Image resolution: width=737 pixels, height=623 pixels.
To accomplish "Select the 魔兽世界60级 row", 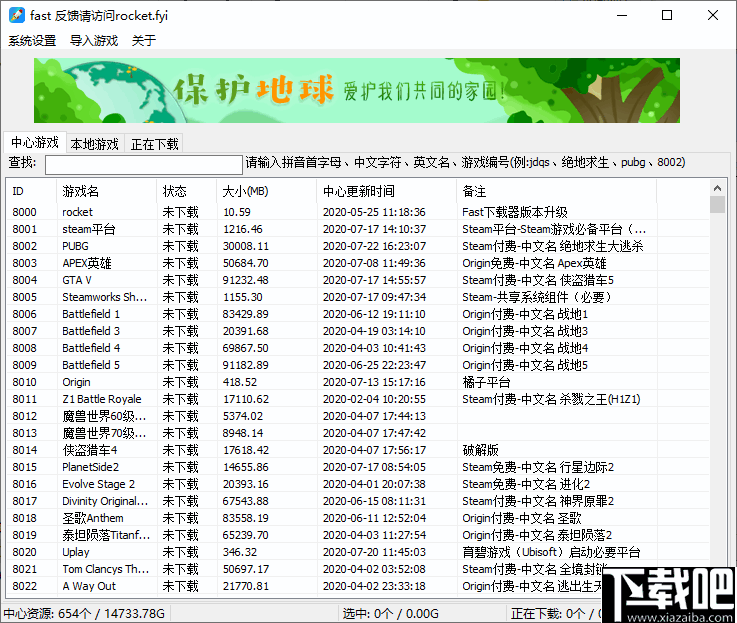I will pyautogui.click(x=358, y=416).
